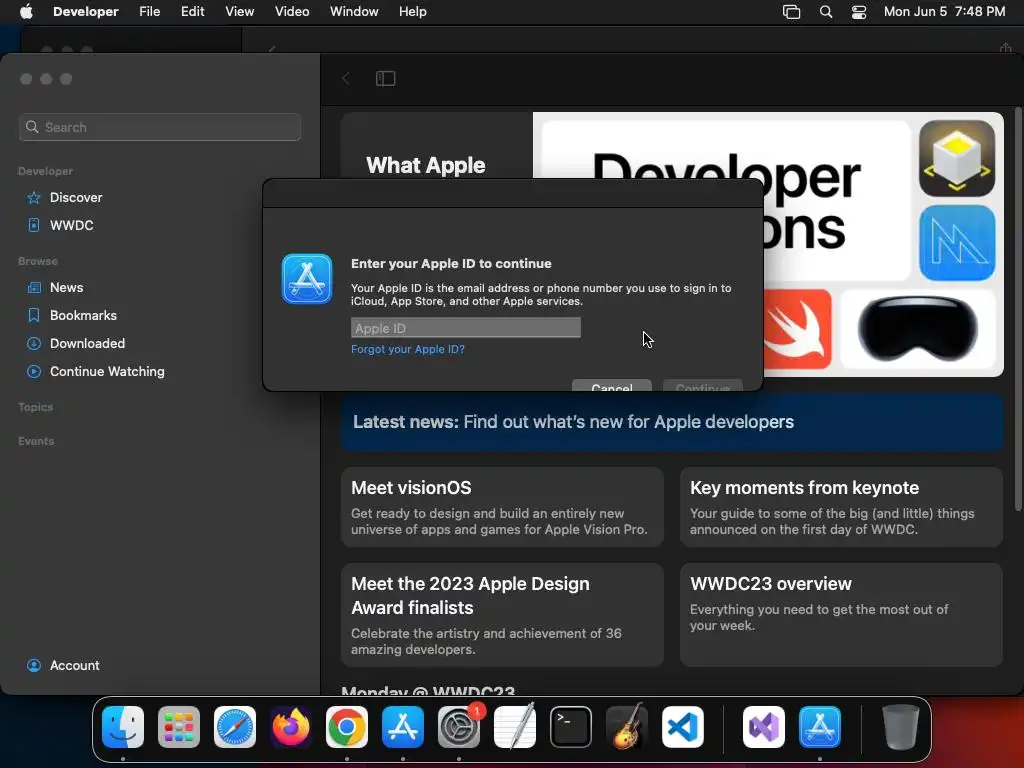Open Trash in the Dock
Viewport: 1024px width, 768px height.
[901, 727]
